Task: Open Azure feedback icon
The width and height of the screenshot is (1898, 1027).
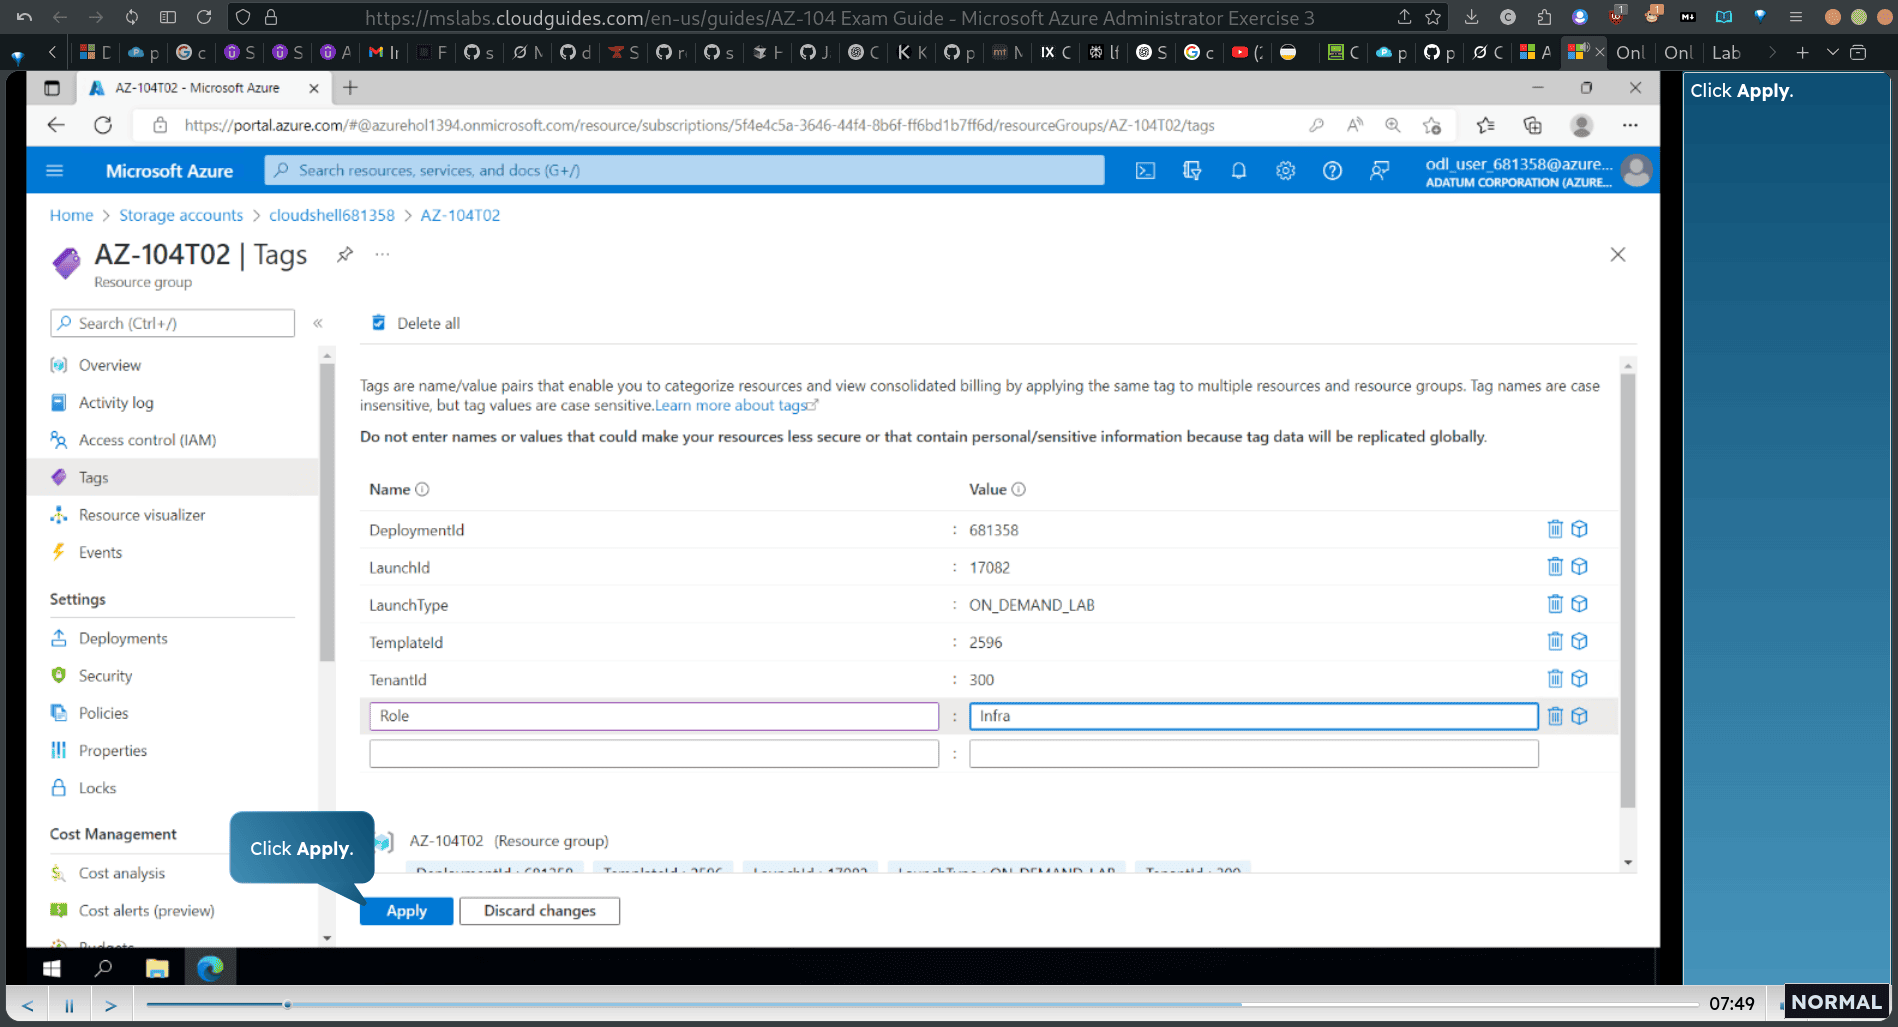Action: tap(1380, 171)
